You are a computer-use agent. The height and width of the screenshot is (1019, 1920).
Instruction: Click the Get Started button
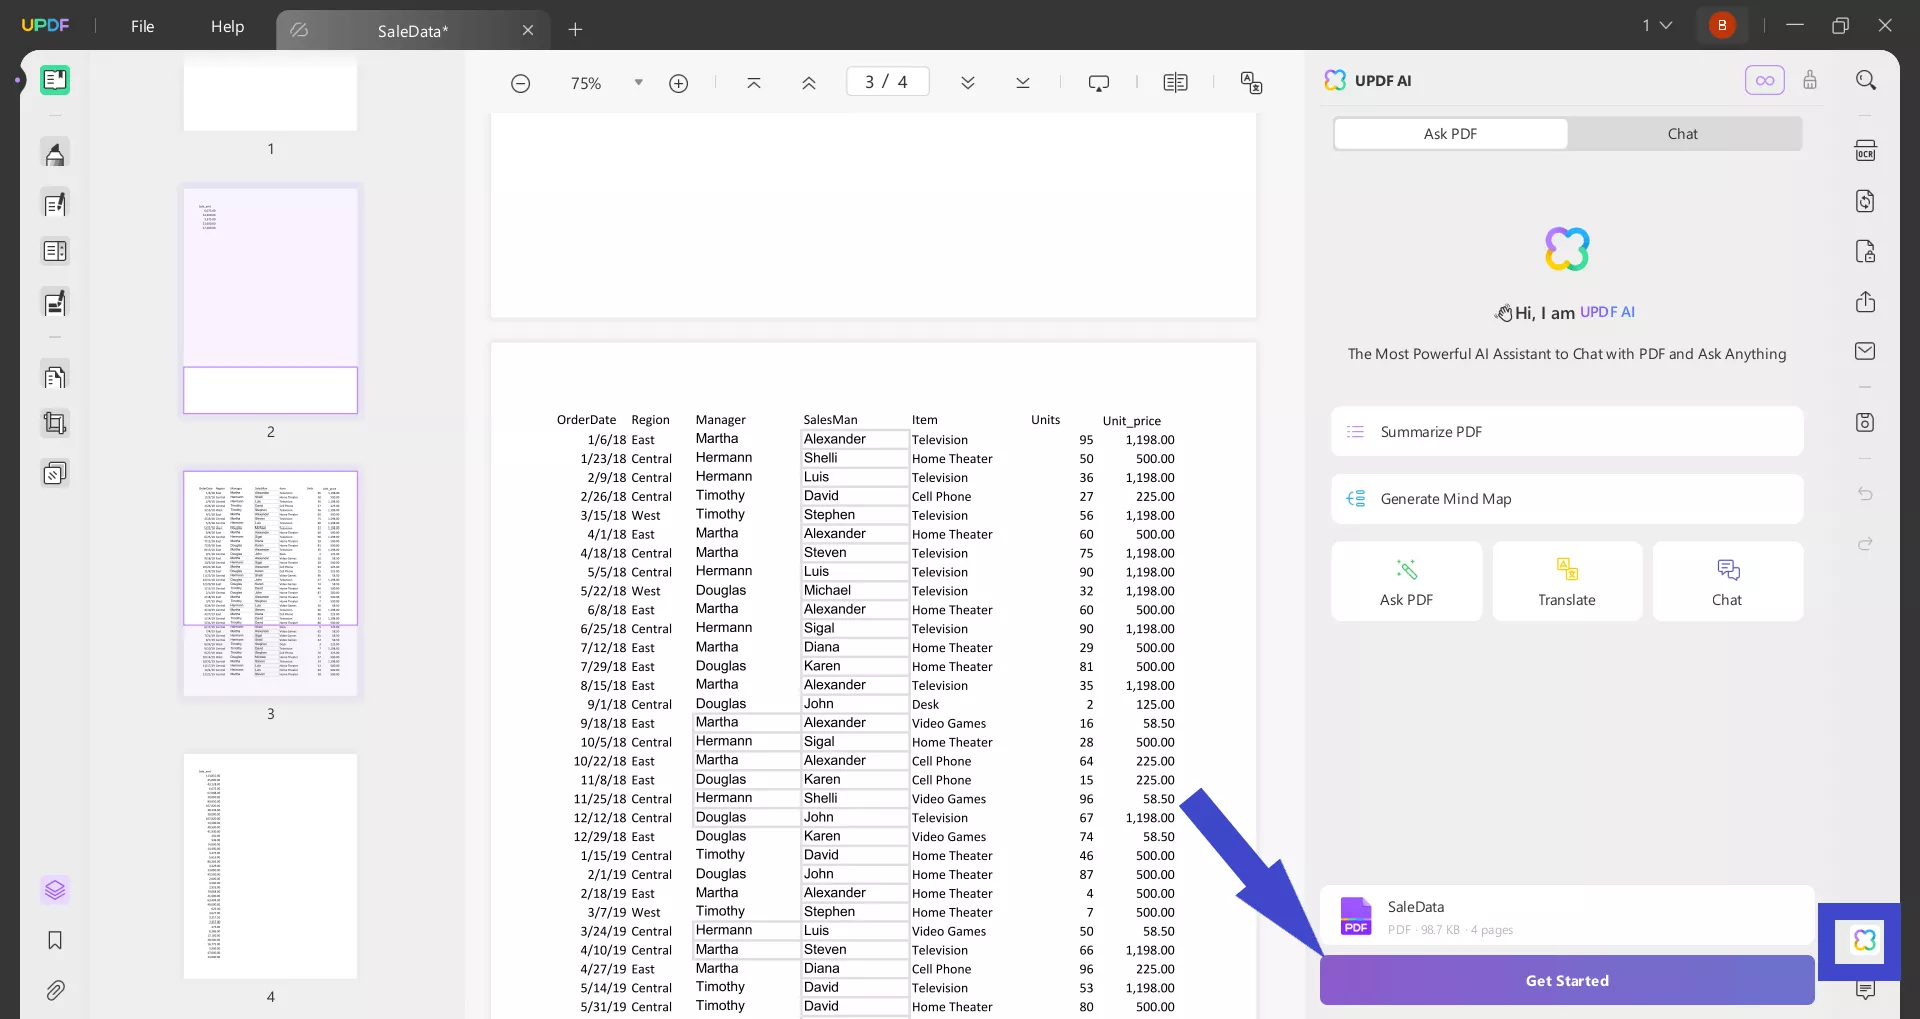(1566, 980)
